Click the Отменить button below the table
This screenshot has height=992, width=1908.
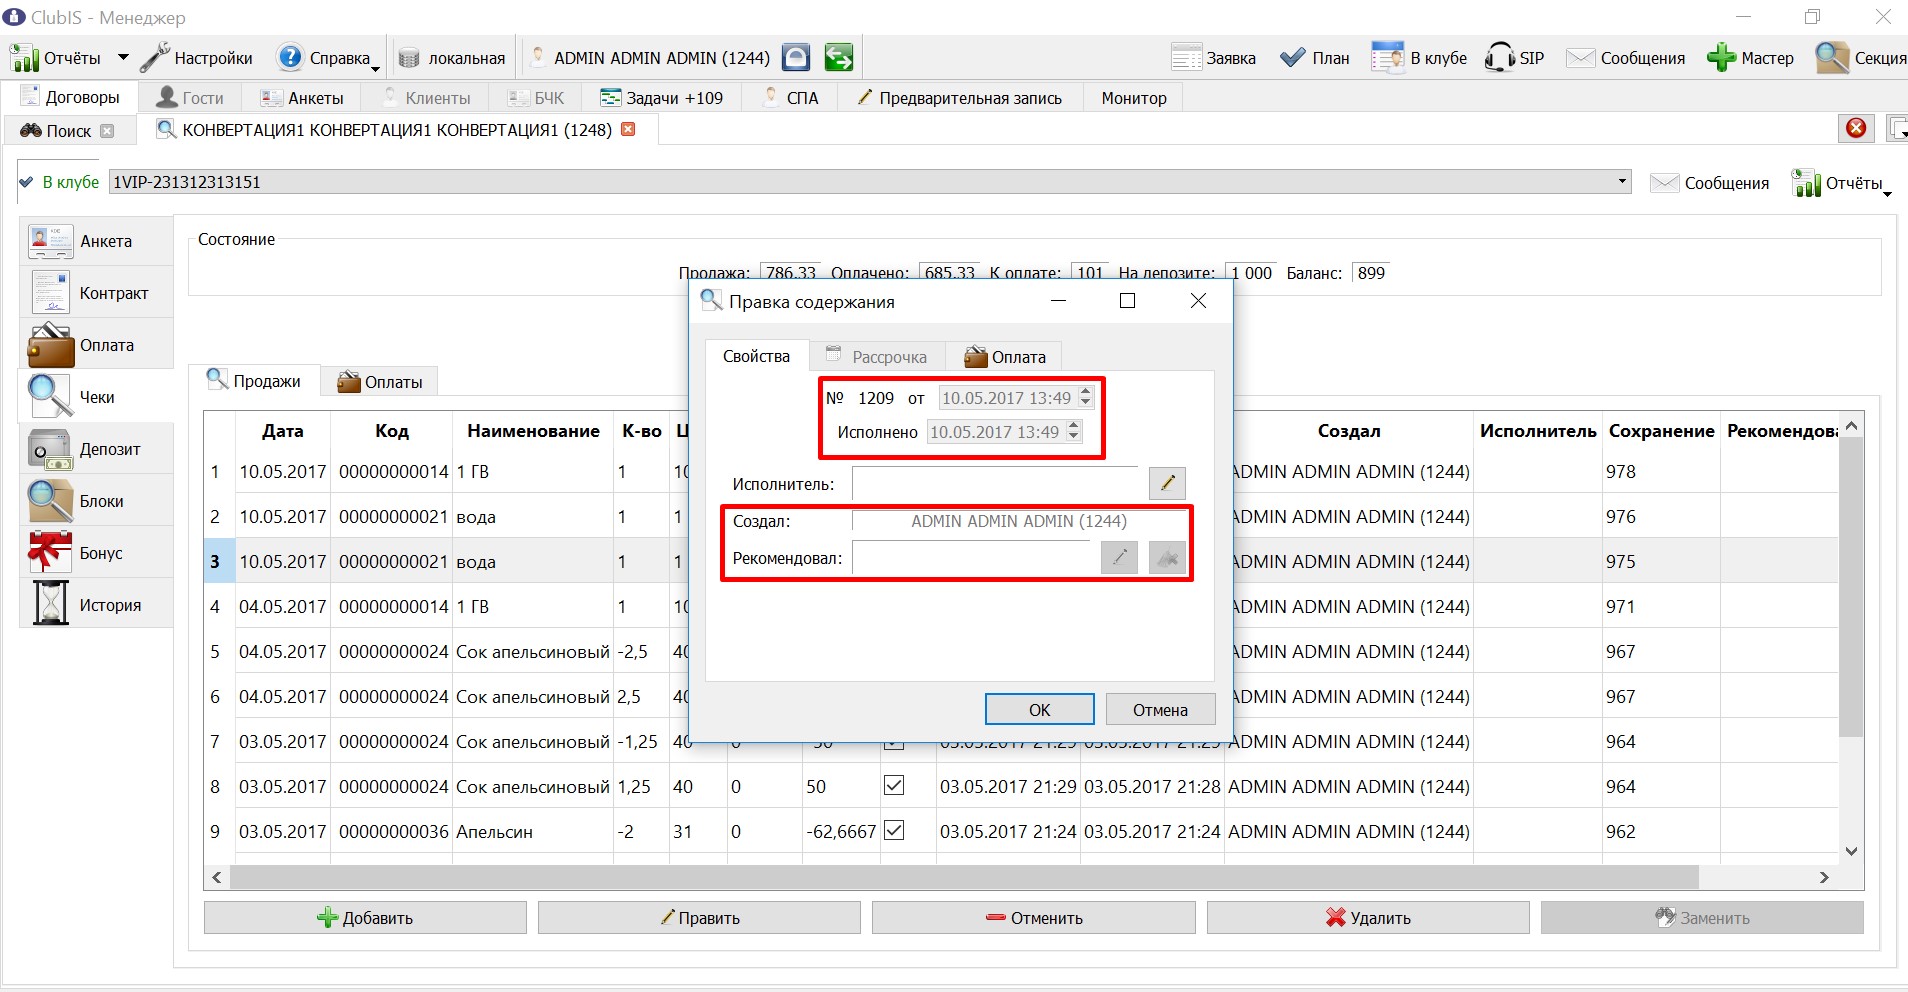(x=1034, y=918)
